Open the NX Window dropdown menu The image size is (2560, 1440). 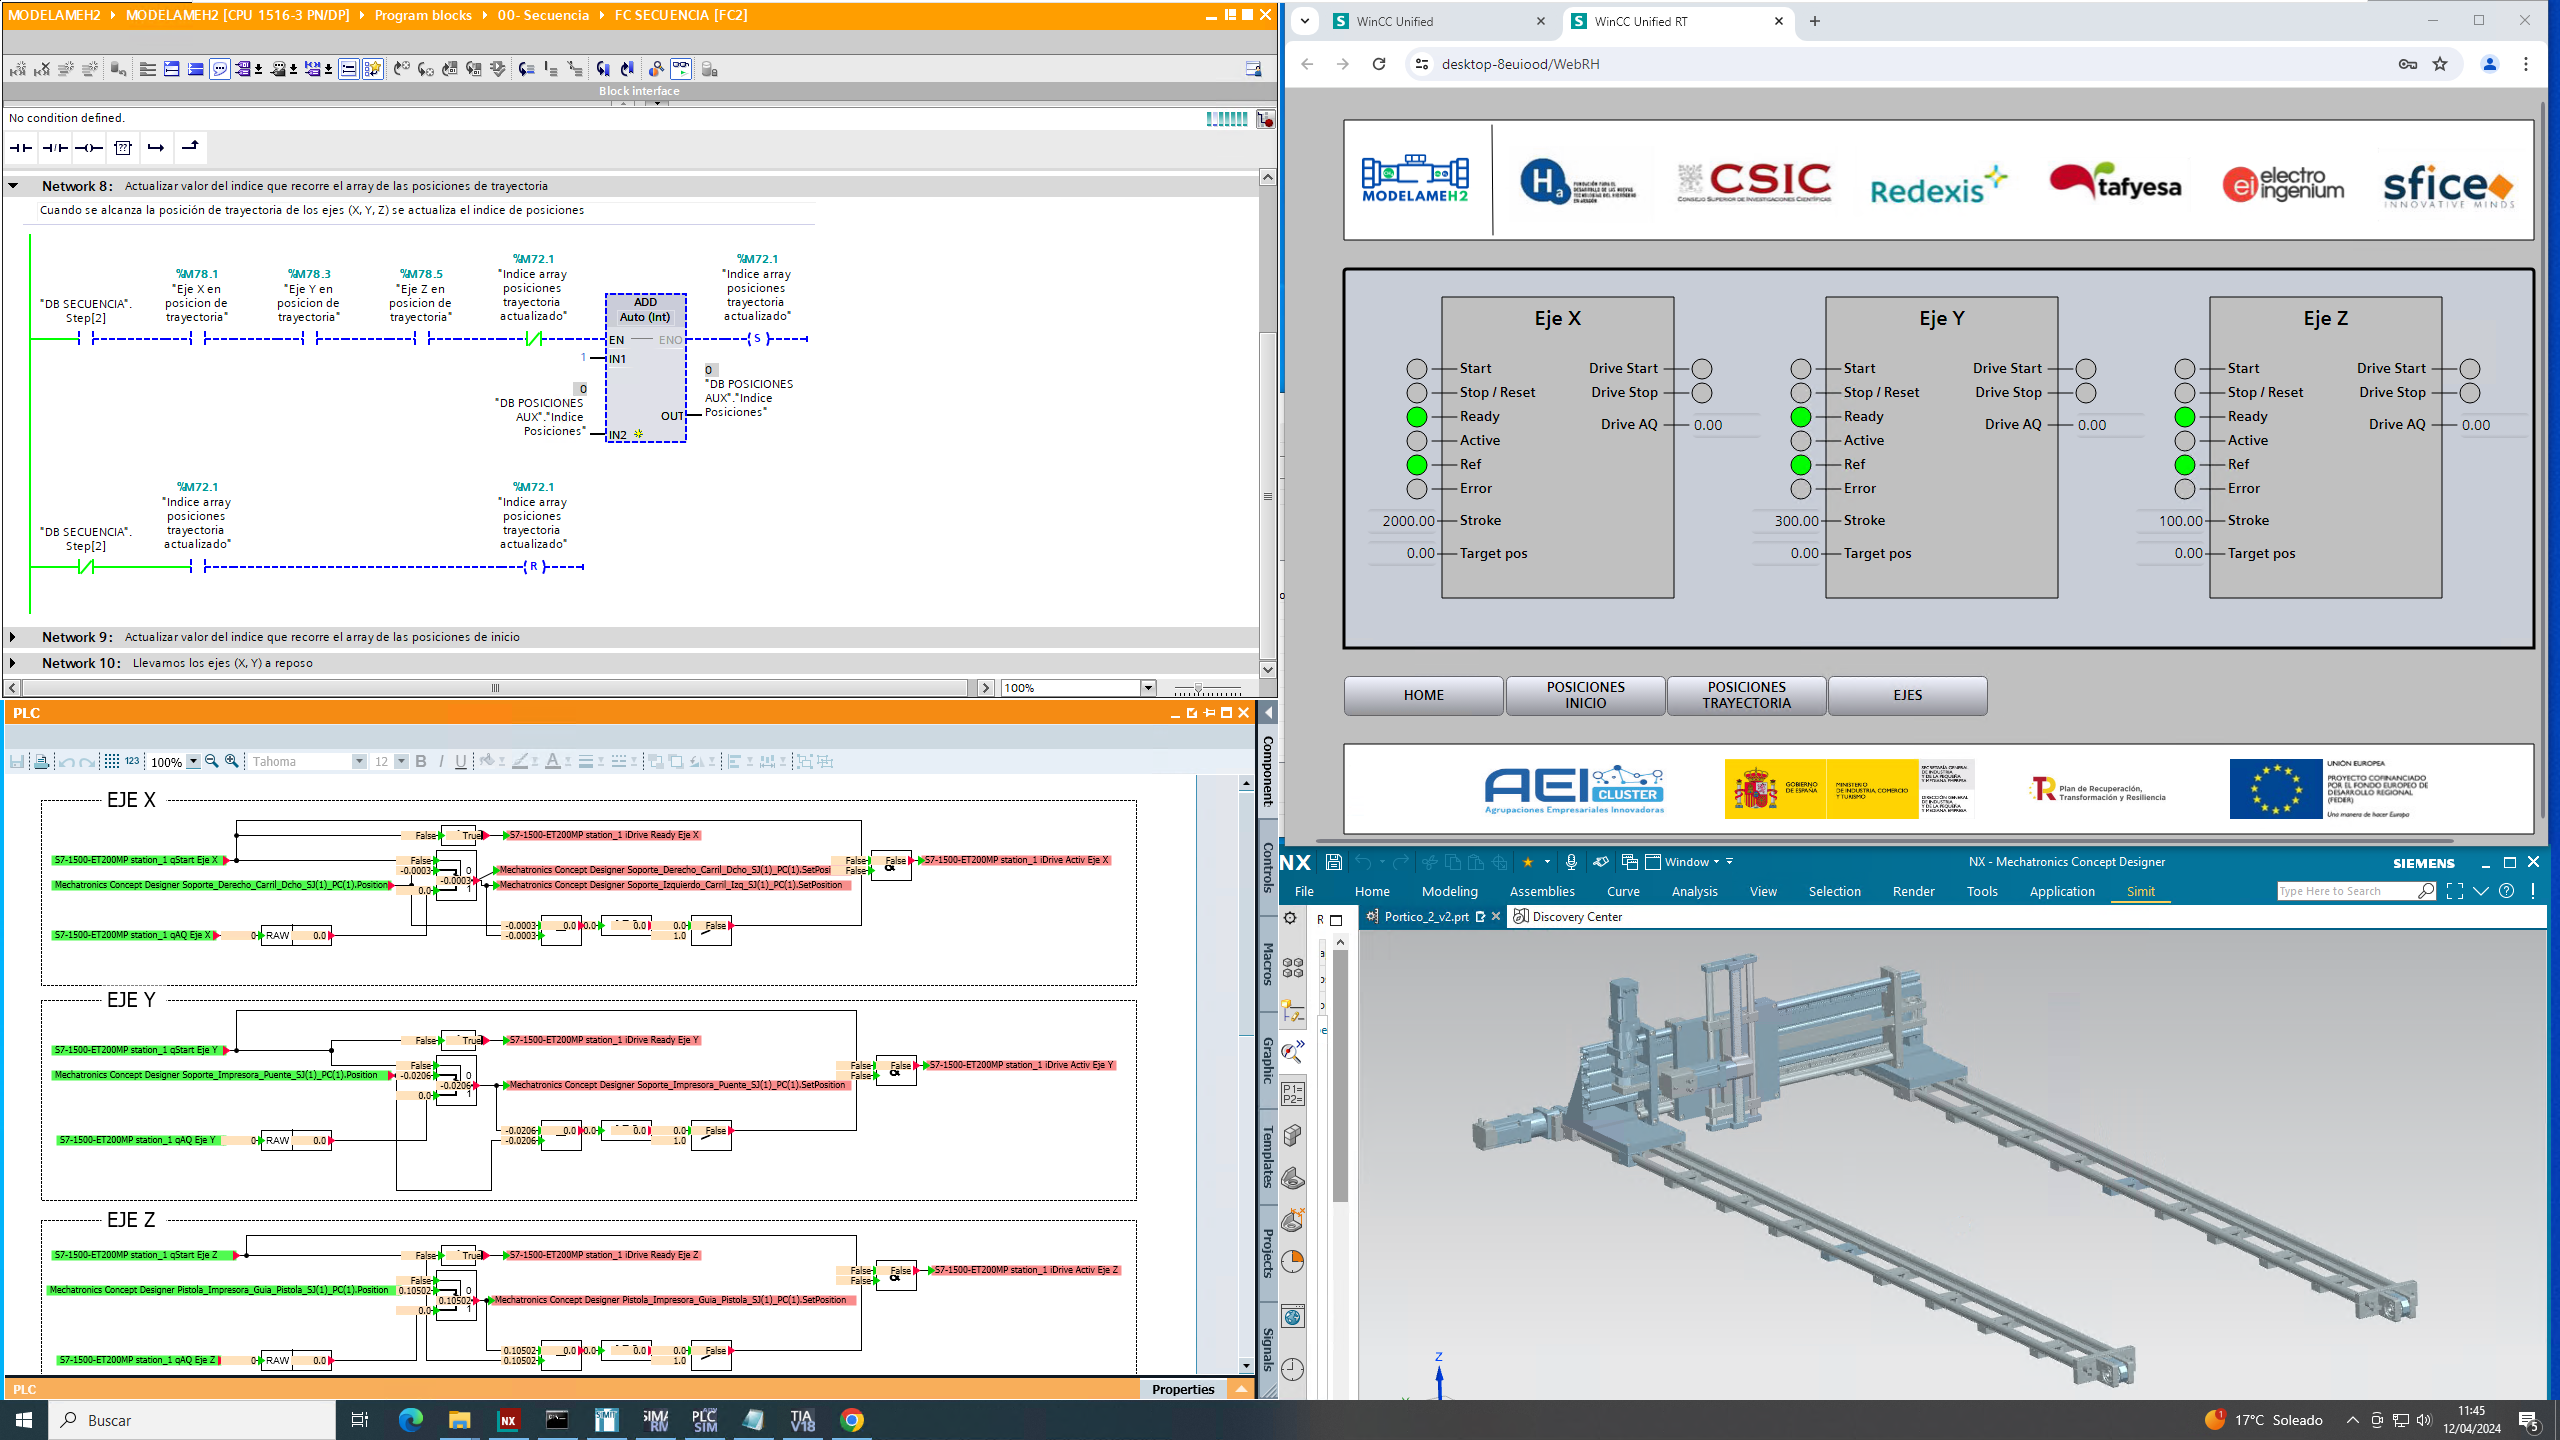click(x=1693, y=862)
